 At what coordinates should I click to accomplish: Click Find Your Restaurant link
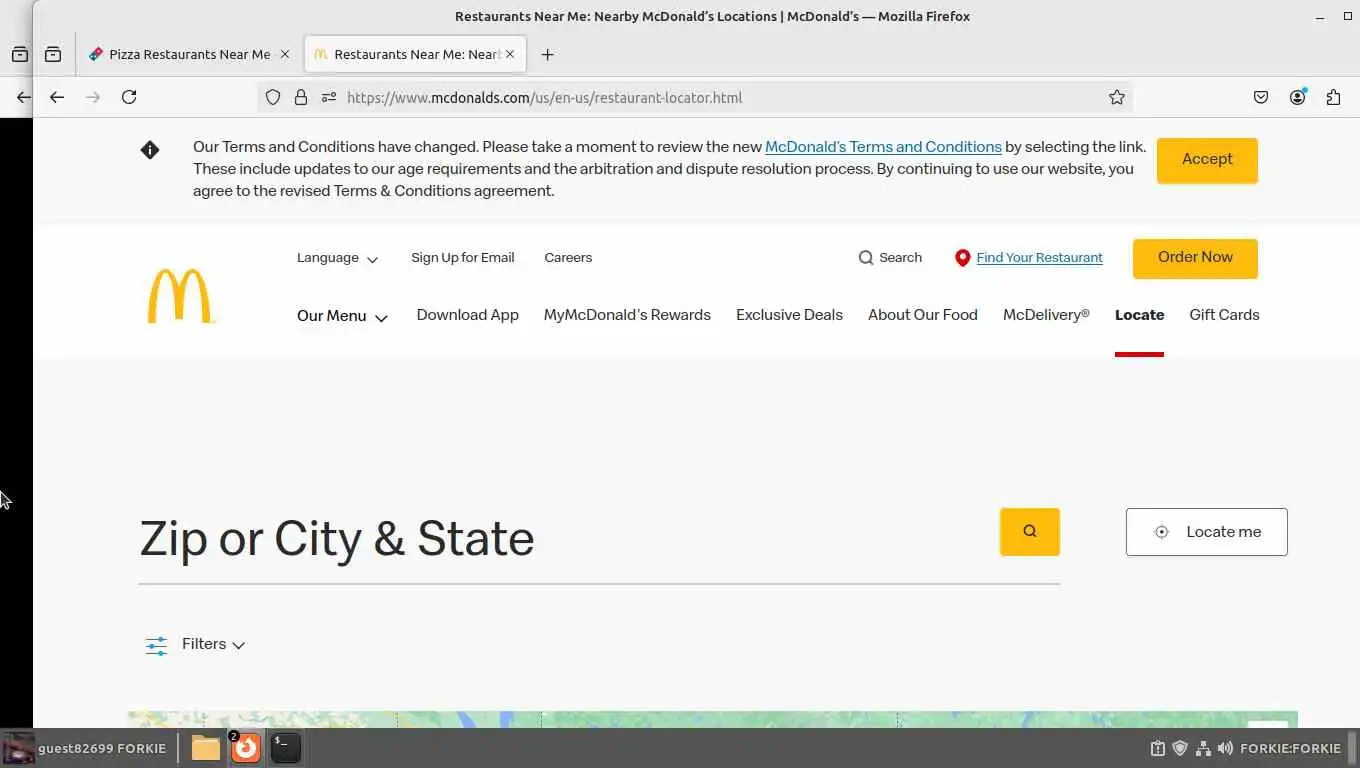click(x=1039, y=258)
